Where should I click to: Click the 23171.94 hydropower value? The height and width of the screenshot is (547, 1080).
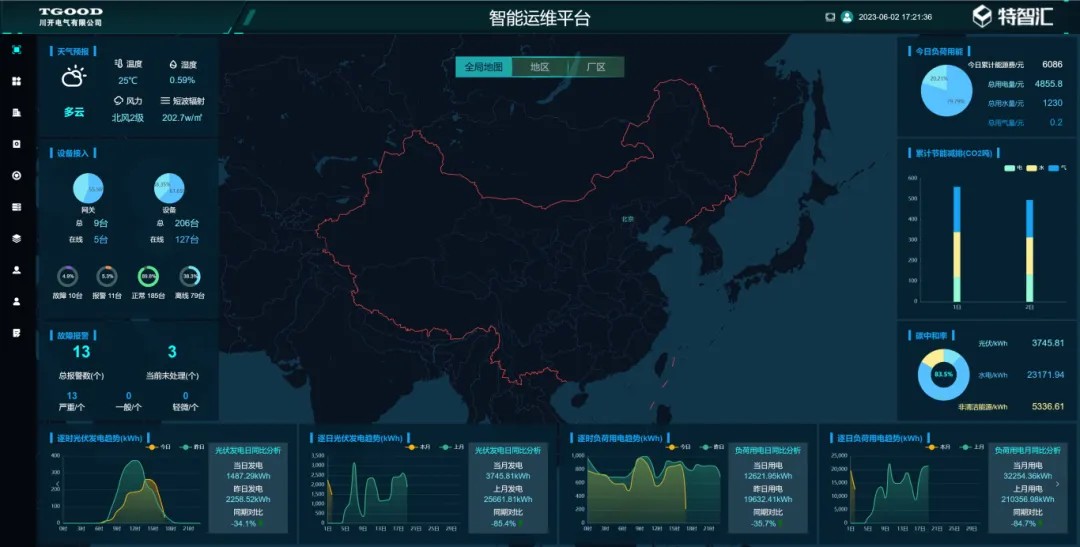coord(1045,375)
